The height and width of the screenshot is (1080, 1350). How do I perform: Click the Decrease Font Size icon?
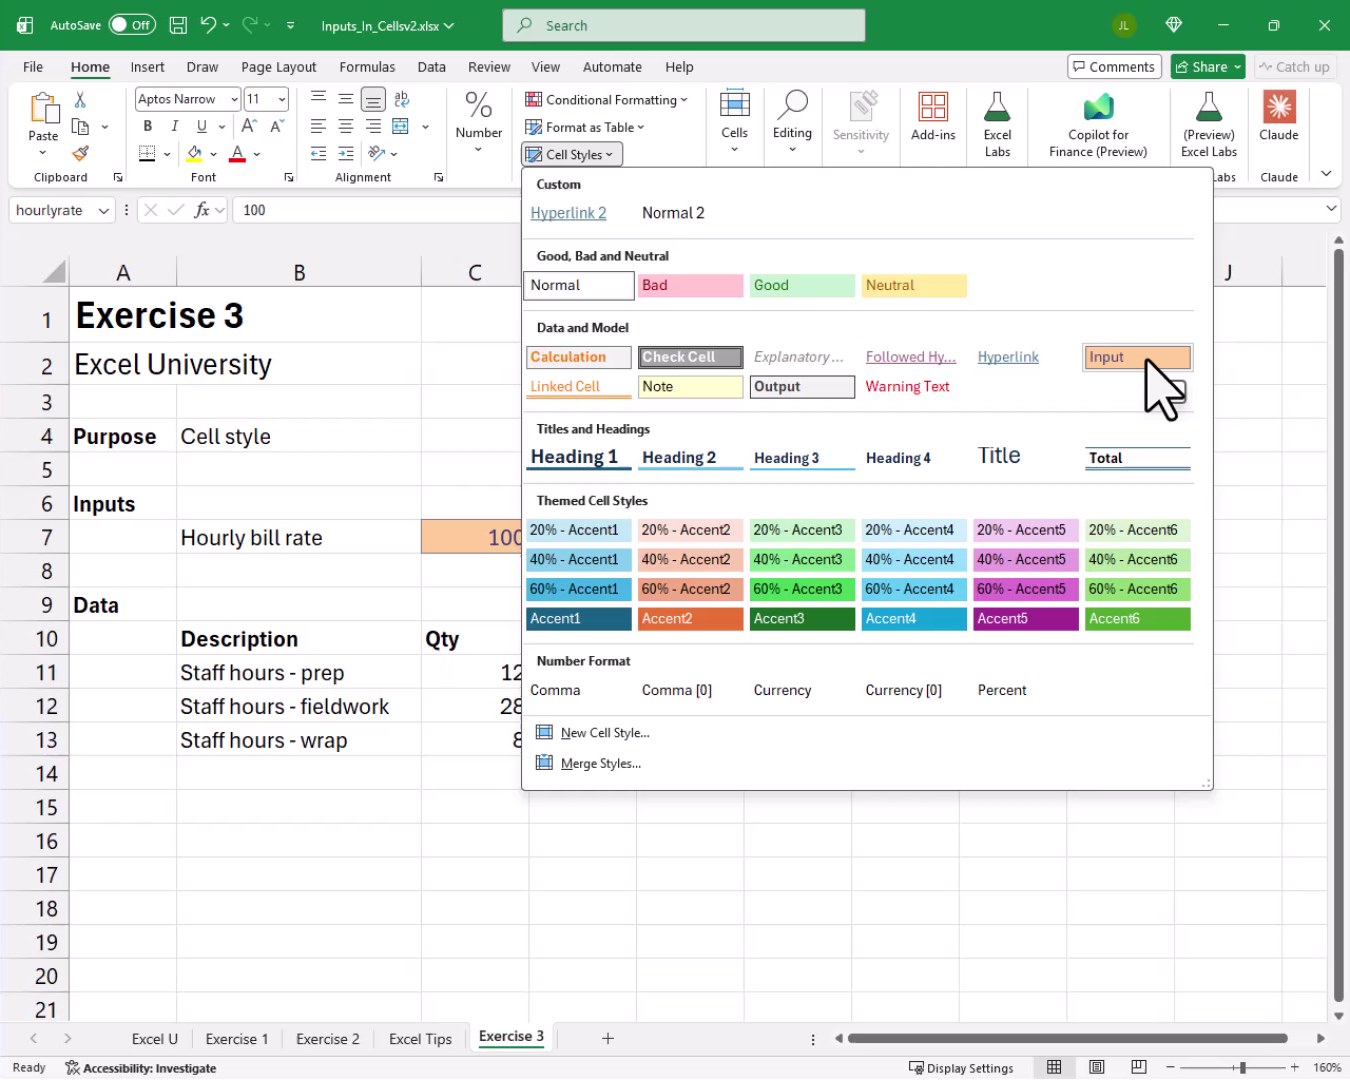pos(277,126)
